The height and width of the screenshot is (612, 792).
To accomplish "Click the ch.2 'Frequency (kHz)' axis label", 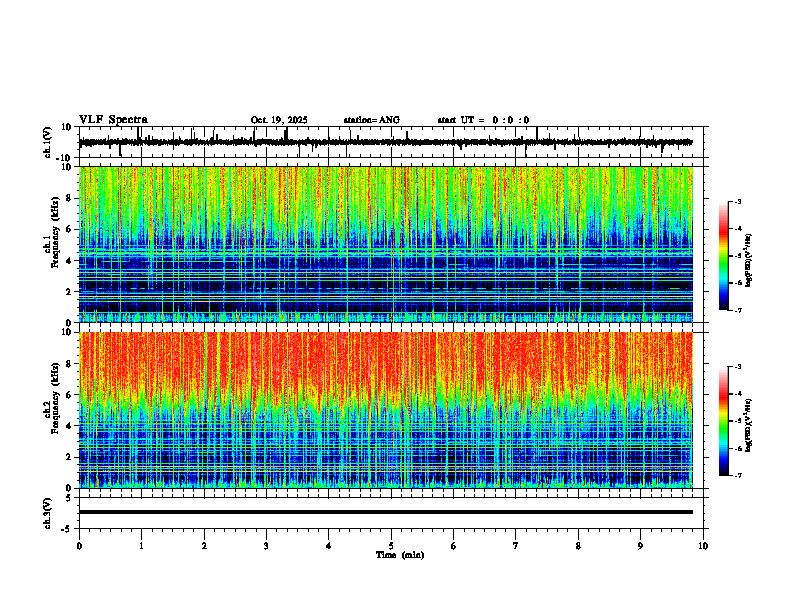I will (x=55, y=398).
